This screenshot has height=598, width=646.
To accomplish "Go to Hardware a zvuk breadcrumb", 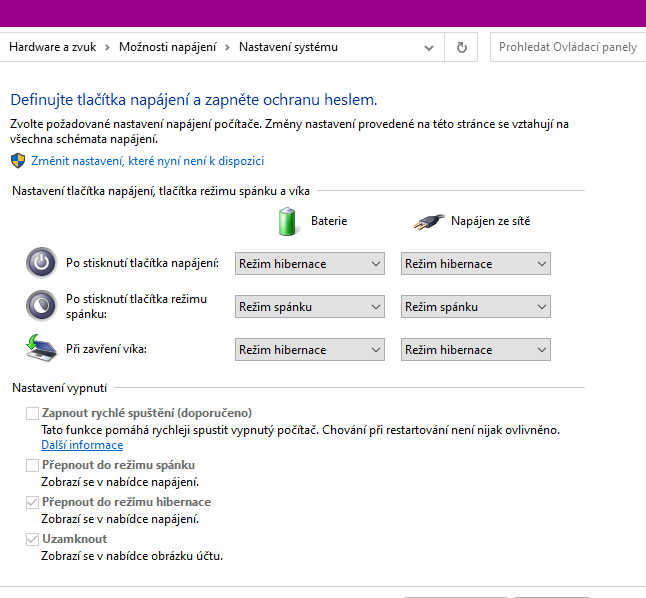I will point(53,47).
